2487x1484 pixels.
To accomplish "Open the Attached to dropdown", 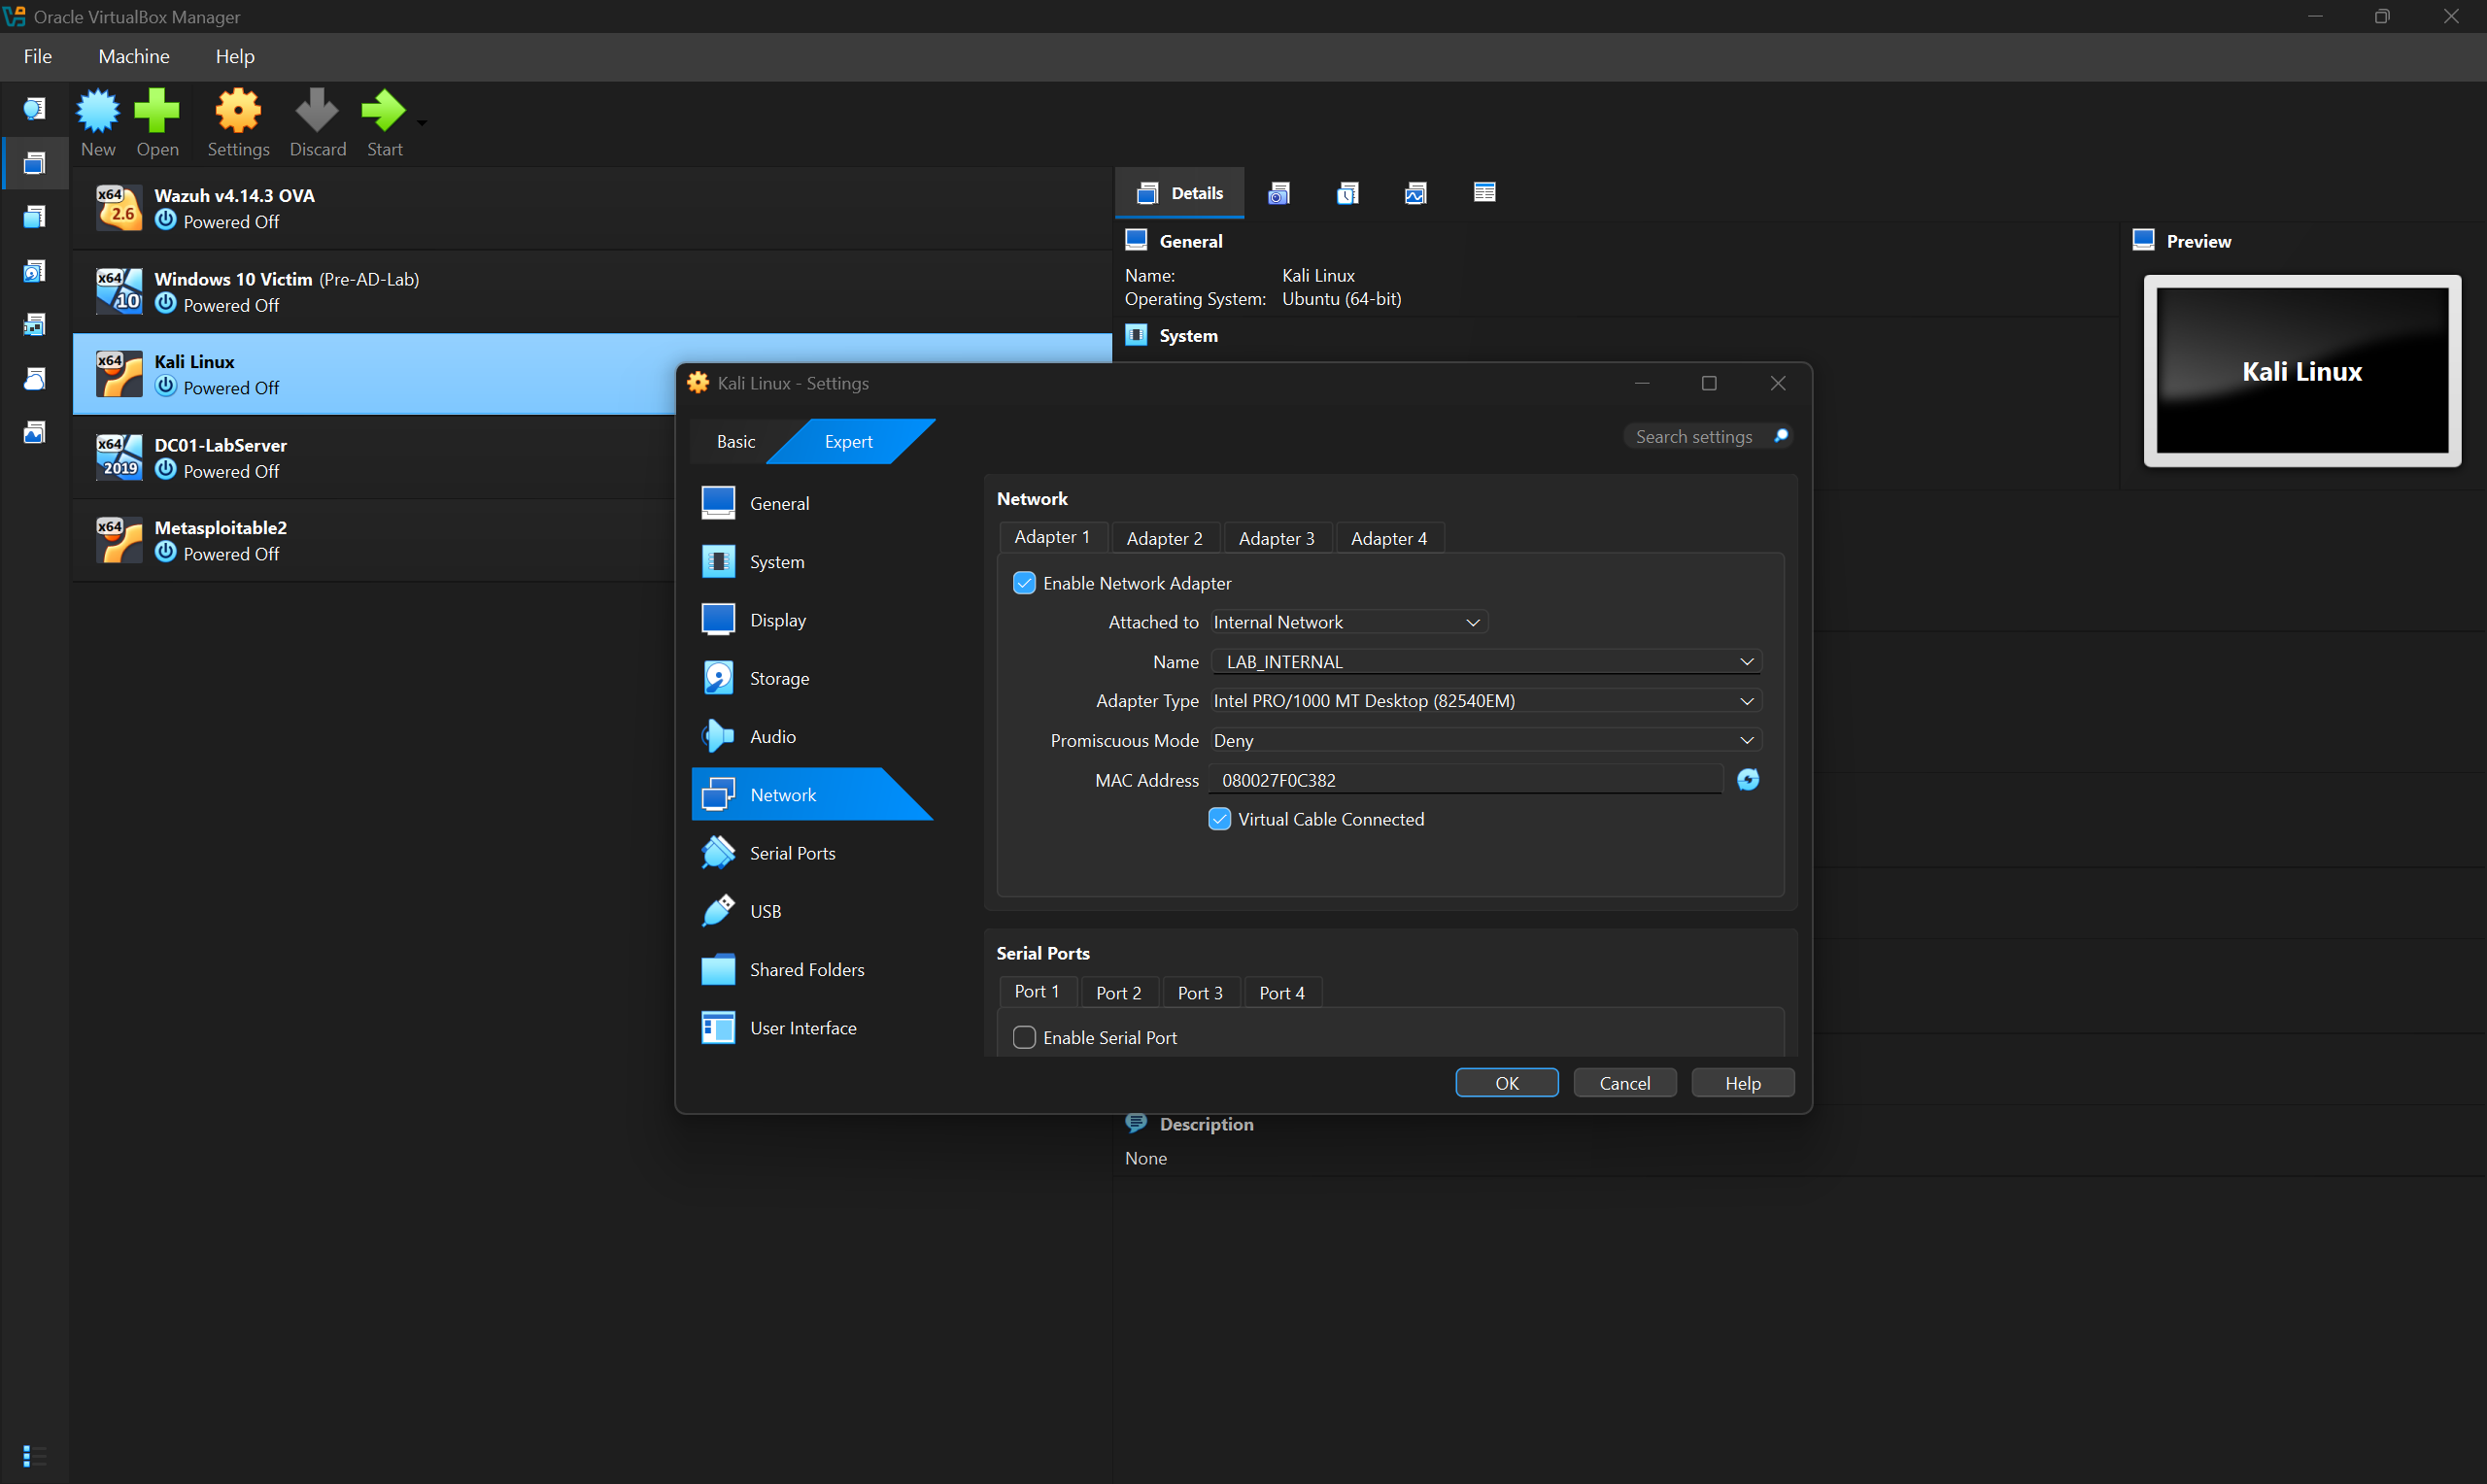I will 1349,622.
